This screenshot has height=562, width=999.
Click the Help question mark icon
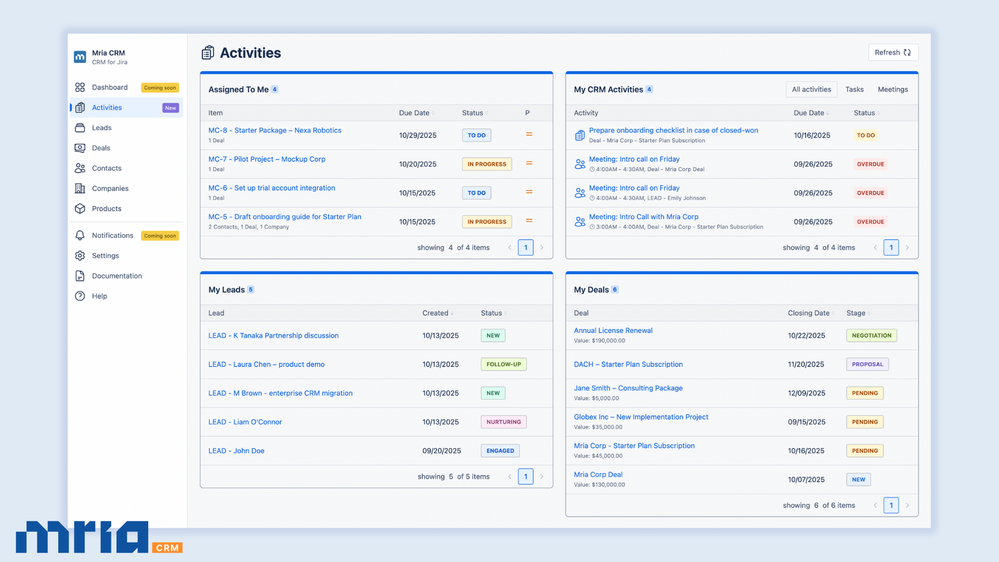tap(80, 296)
